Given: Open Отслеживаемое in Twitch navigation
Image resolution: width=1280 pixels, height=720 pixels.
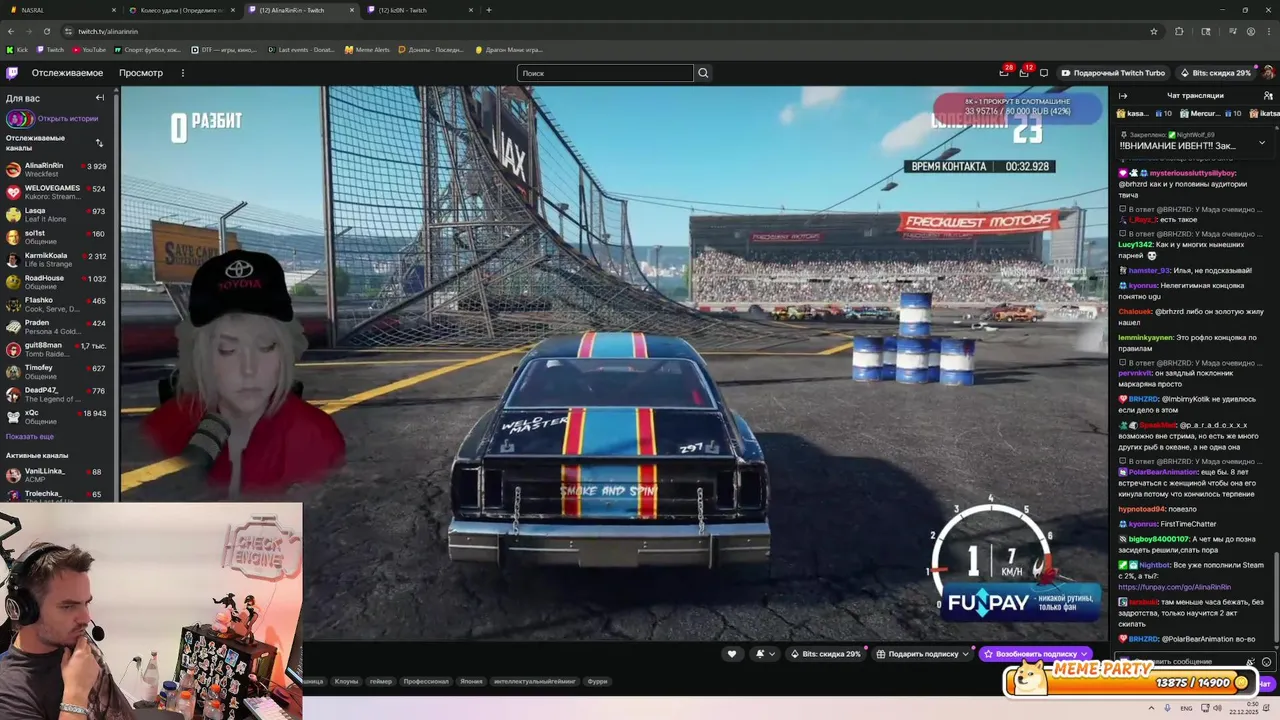Looking at the screenshot, I should [x=67, y=73].
